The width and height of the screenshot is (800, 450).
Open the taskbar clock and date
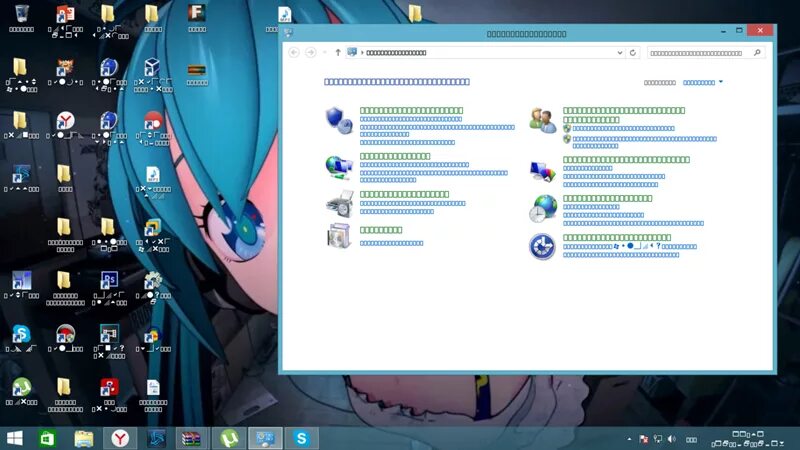(748, 439)
